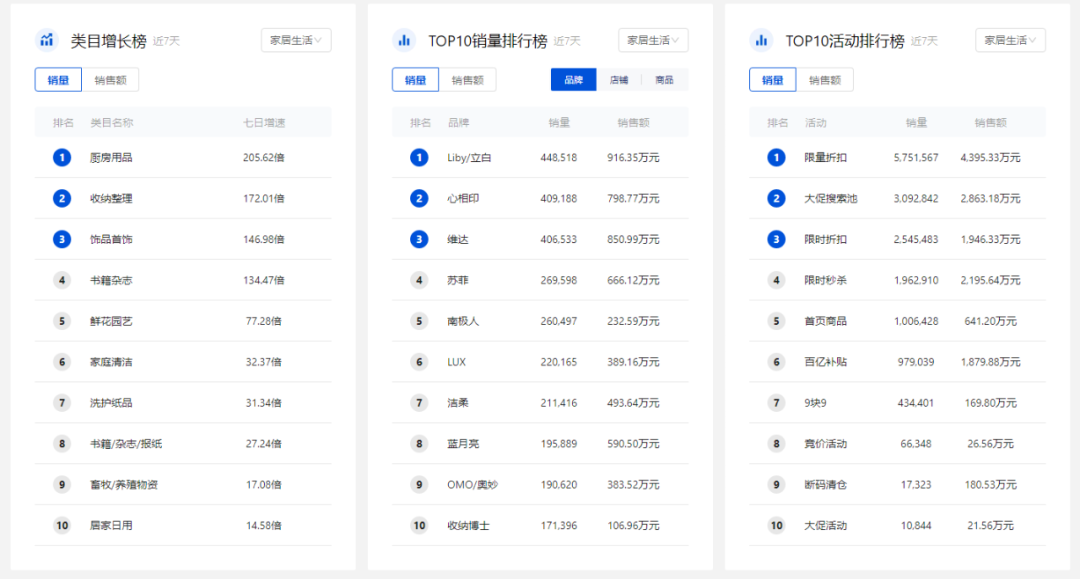Screen dimensions: 1080x579
Task: Click the 类目增长榜 growth chart icon
Action: click(47, 41)
